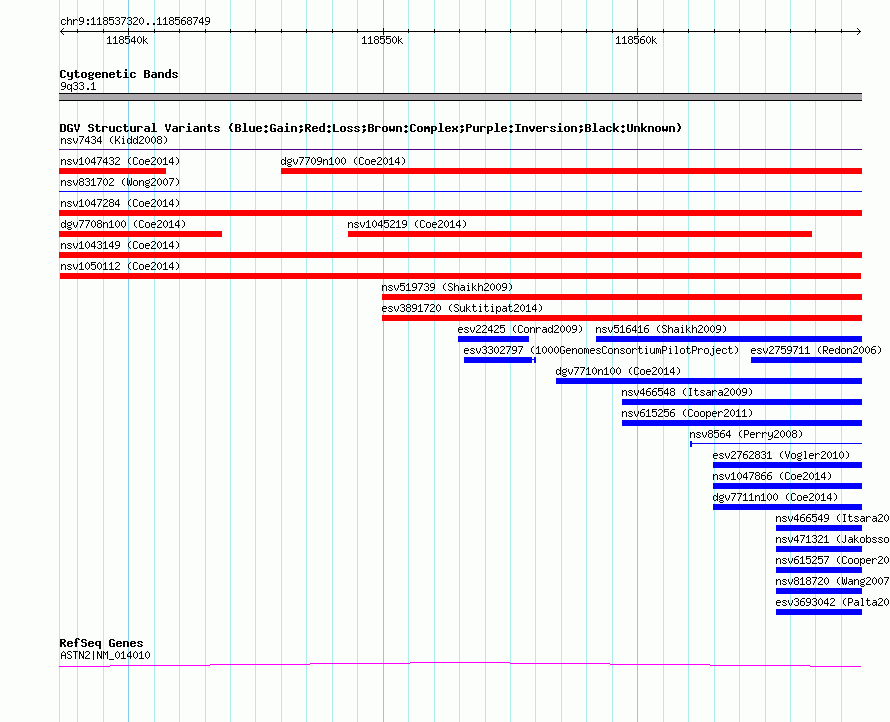Select the nsv8564 (Perry2008) label
This screenshot has height=722, width=890.
(x=746, y=434)
